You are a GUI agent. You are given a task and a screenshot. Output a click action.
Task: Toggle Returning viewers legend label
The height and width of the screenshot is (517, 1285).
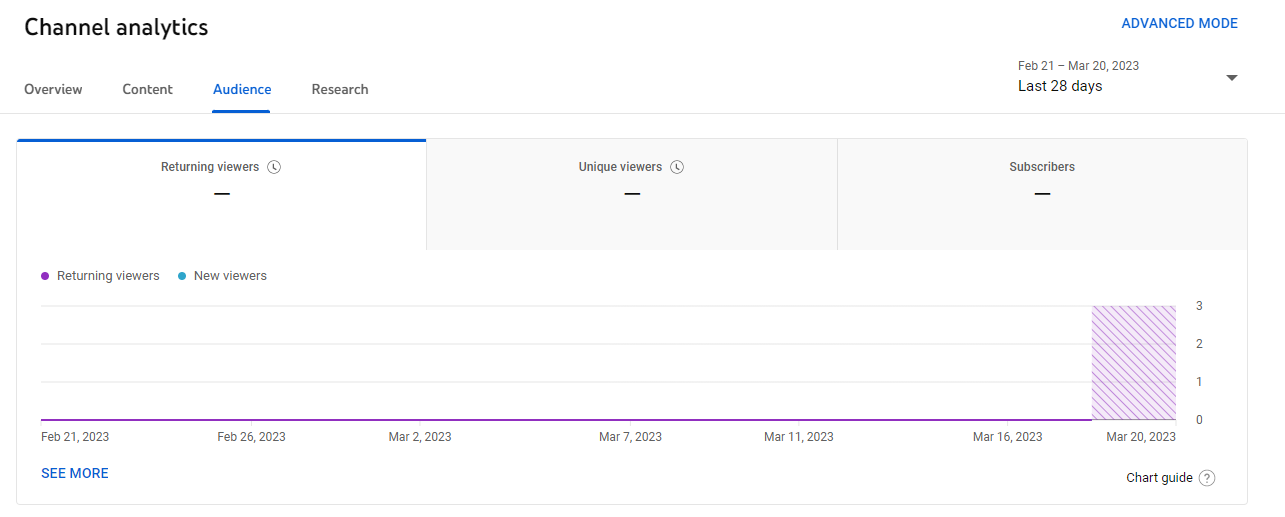[108, 276]
